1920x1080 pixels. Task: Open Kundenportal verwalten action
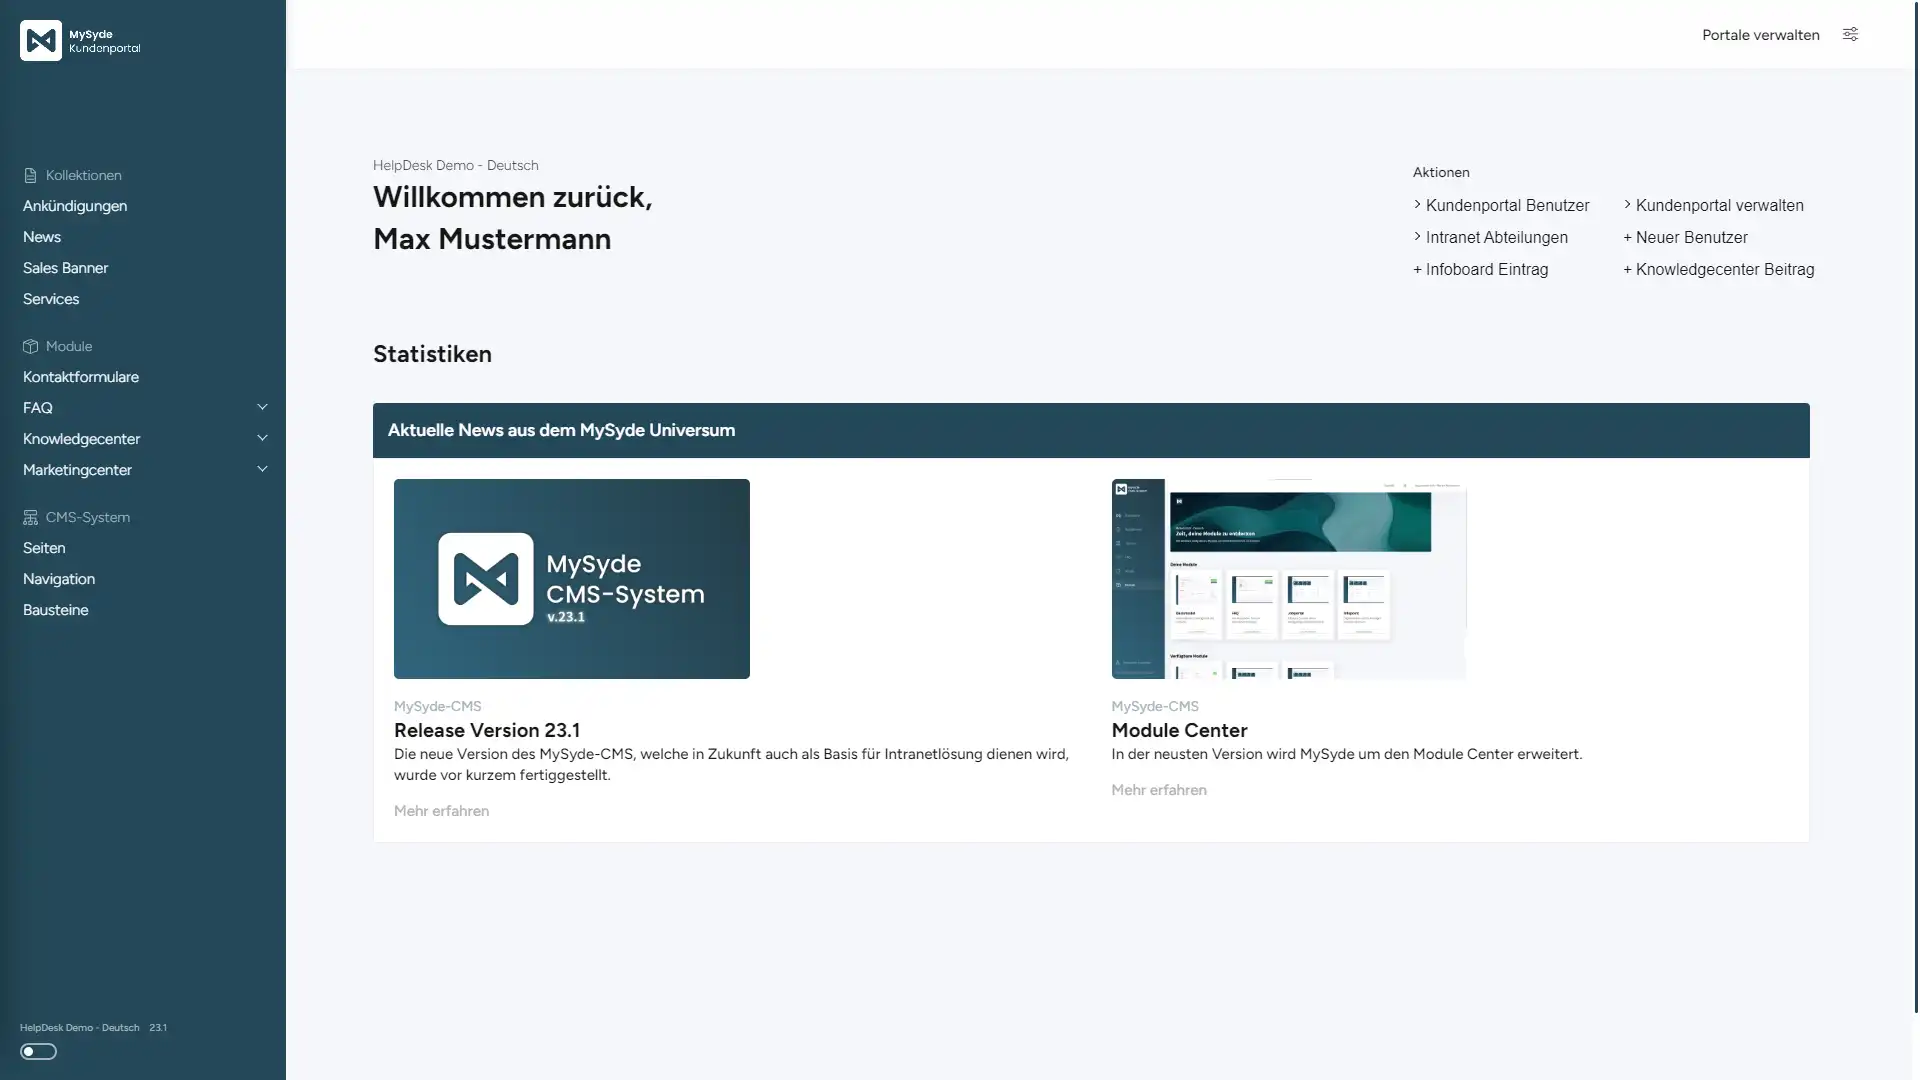1713,205
